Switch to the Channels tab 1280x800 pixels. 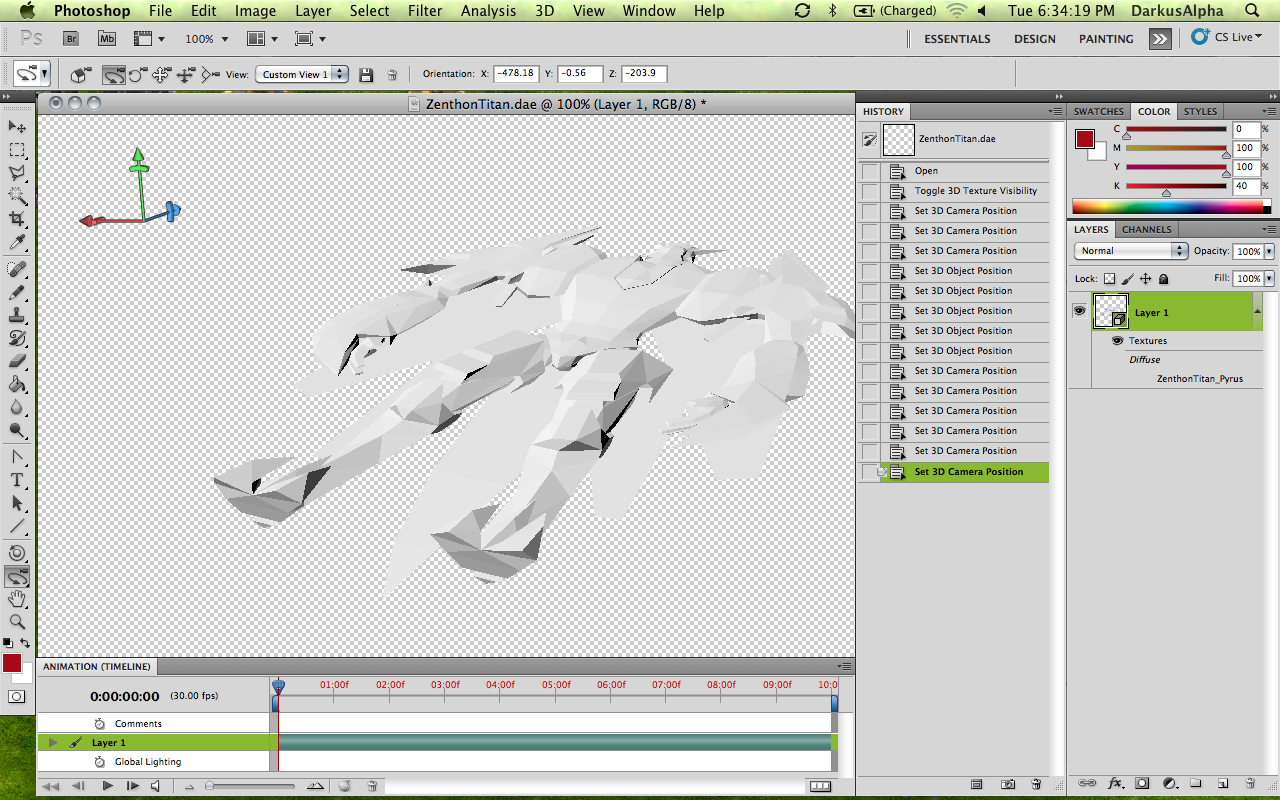pos(1146,230)
